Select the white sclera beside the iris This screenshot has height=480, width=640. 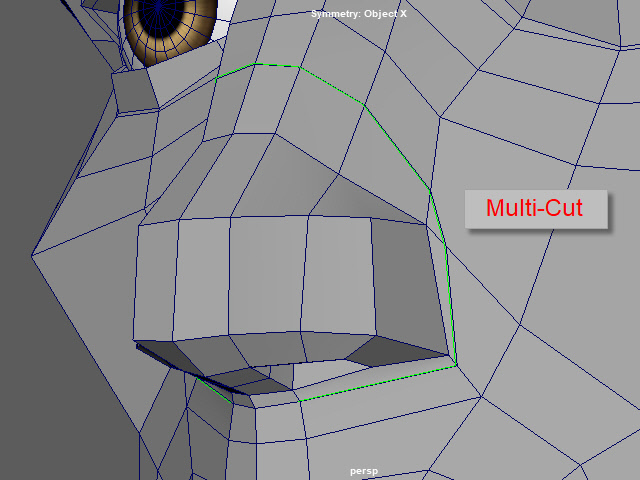(x=226, y=10)
